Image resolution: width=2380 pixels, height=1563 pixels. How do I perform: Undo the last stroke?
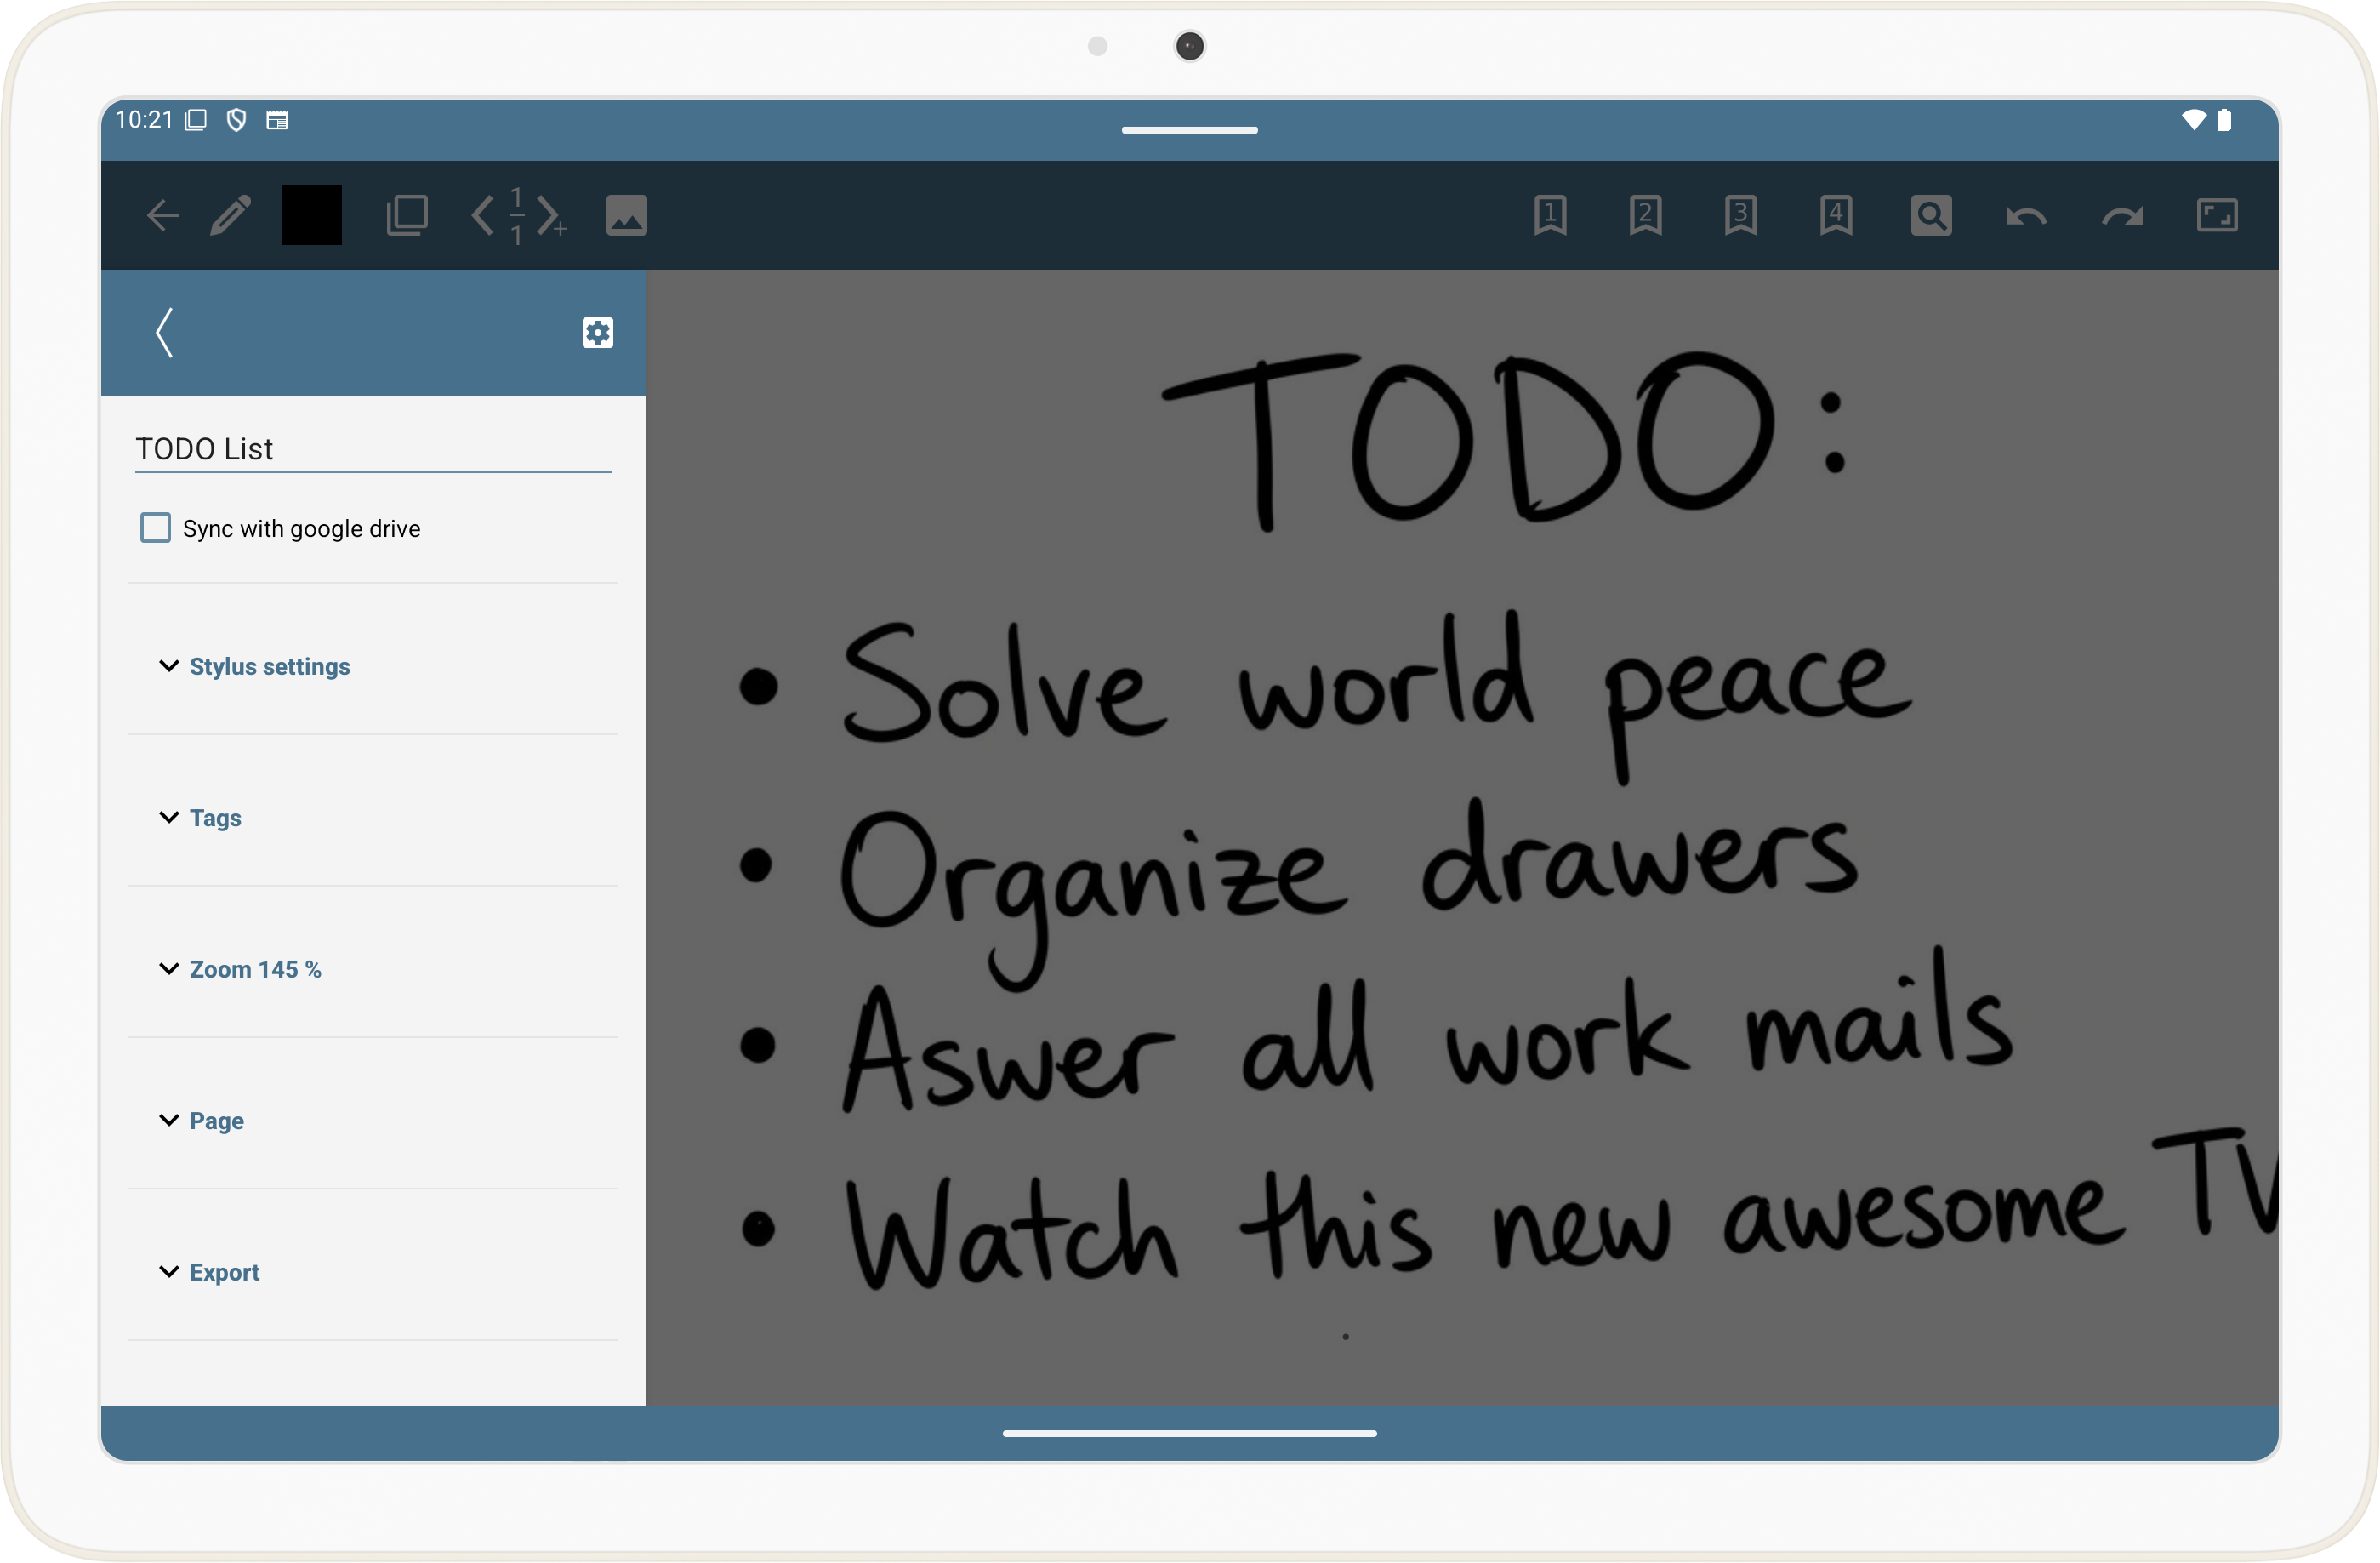[x=2025, y=215]
